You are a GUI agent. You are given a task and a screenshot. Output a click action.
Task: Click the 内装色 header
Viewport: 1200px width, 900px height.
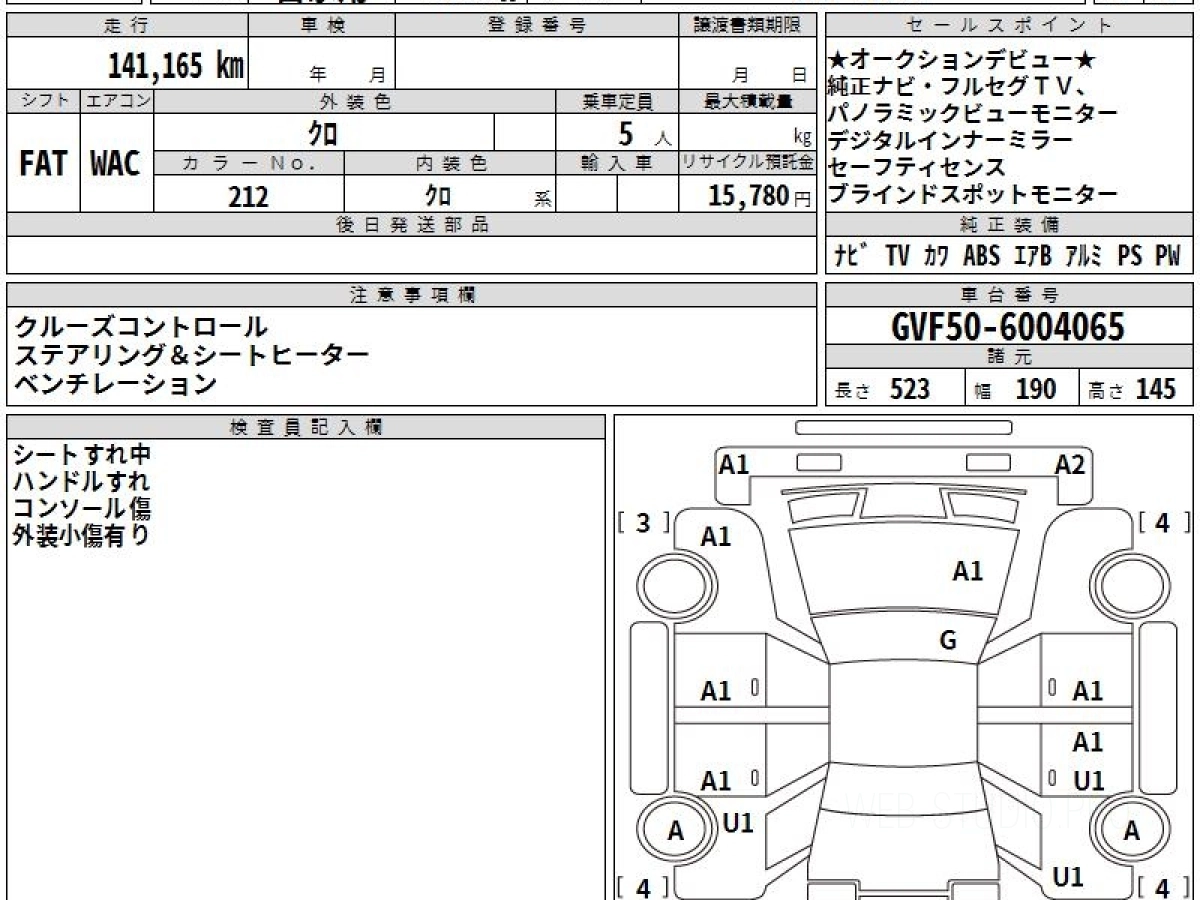click(x=450, y=163)
